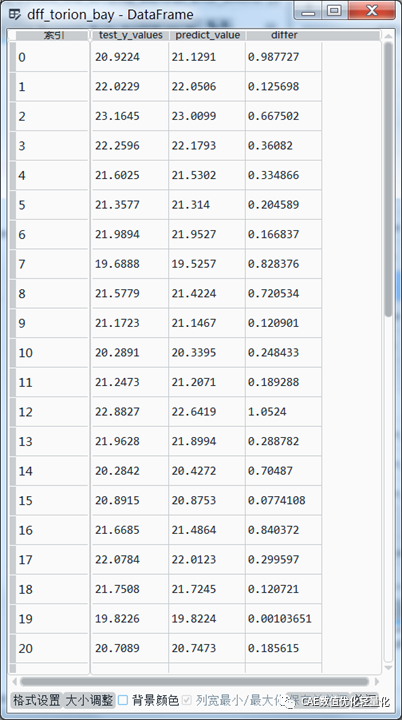Click the scroll right arrow

377,681
